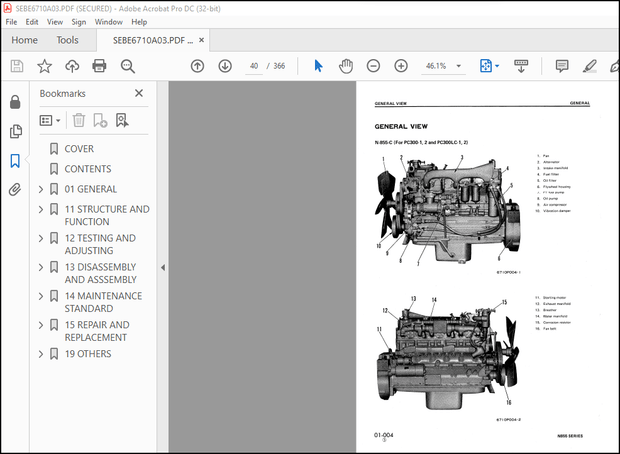The image size is (620, 454).
Task: Click the lower engine diagram image
Action: coord(447,354)
